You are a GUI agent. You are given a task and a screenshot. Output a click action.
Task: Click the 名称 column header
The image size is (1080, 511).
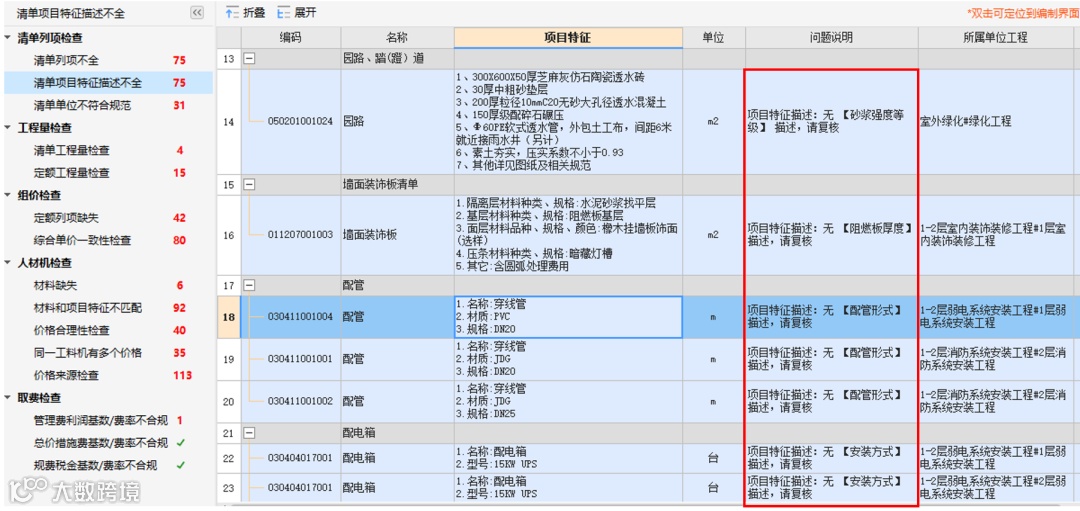pyautogui.click(x=397, y=38)
